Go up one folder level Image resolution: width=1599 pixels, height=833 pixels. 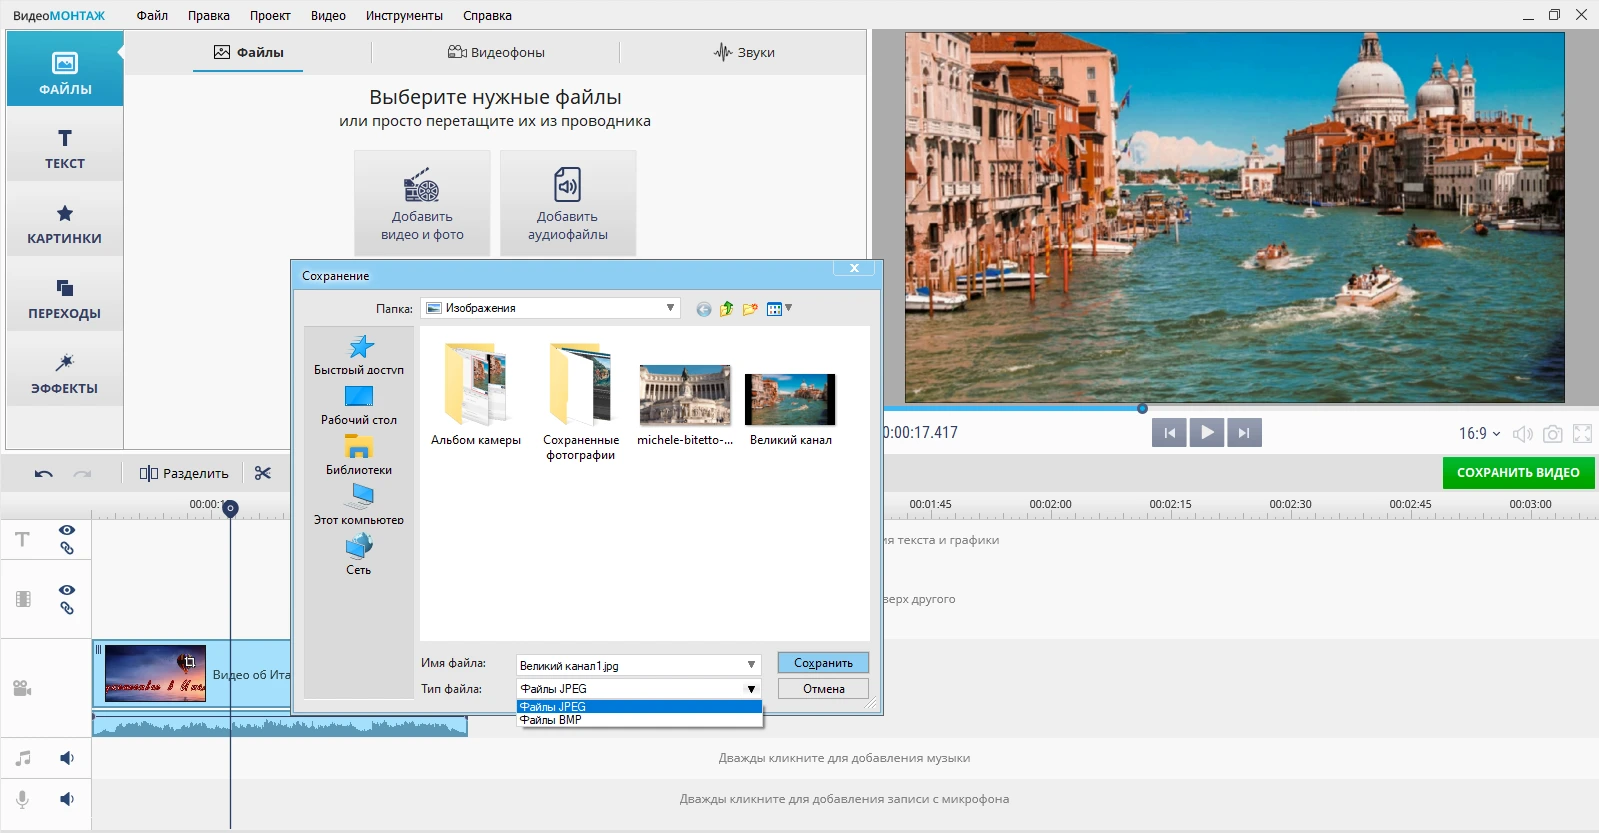pyautogui.click(x=727, y=309)
